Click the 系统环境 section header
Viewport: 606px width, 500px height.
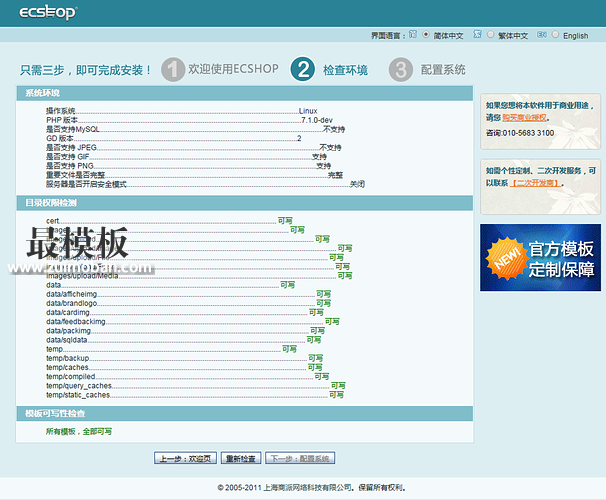click(x=244, y=93)
